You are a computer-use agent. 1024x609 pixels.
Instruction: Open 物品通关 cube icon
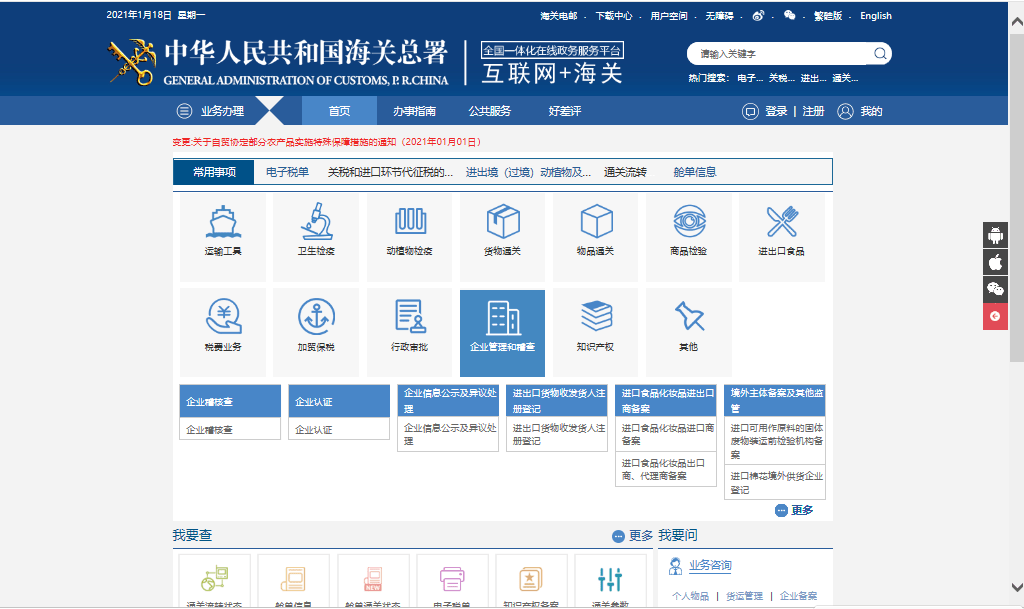(596, 222)
